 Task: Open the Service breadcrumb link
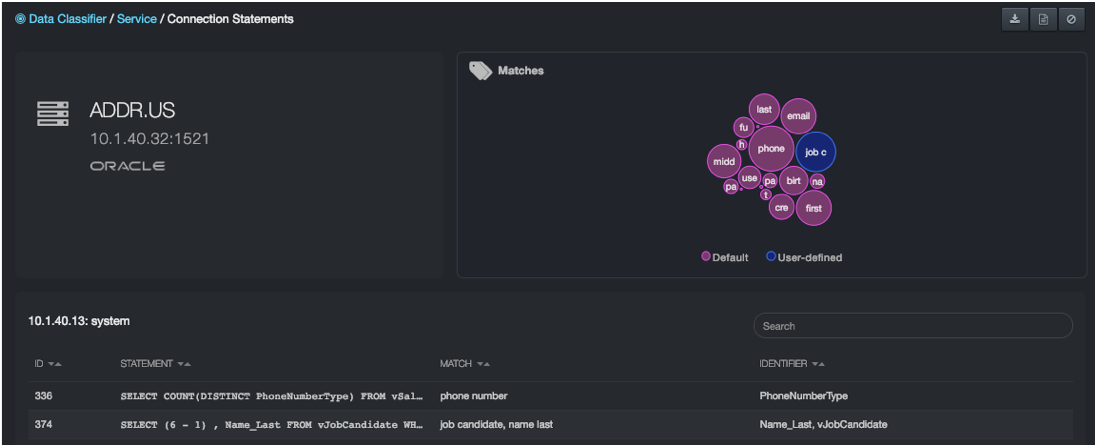coord(137,19)
